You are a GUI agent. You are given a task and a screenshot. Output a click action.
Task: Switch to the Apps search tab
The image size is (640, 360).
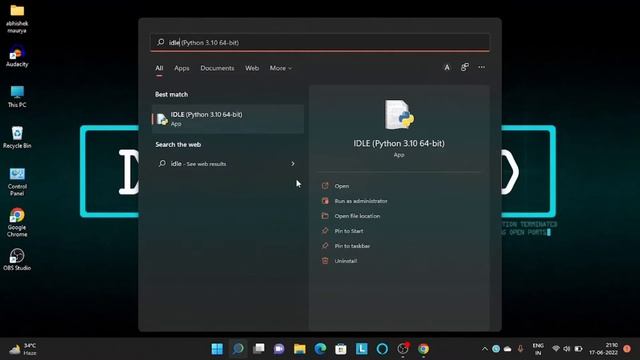[x=182, y=68]
